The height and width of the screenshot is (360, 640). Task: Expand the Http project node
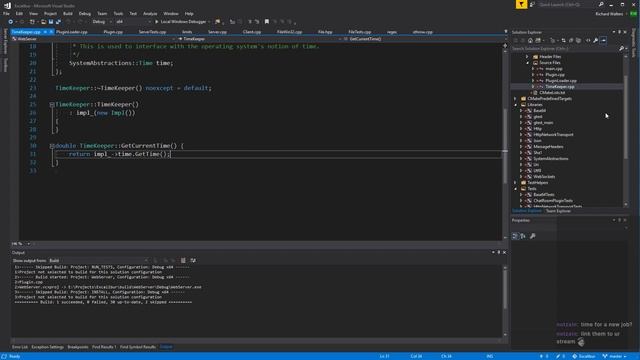521,129
